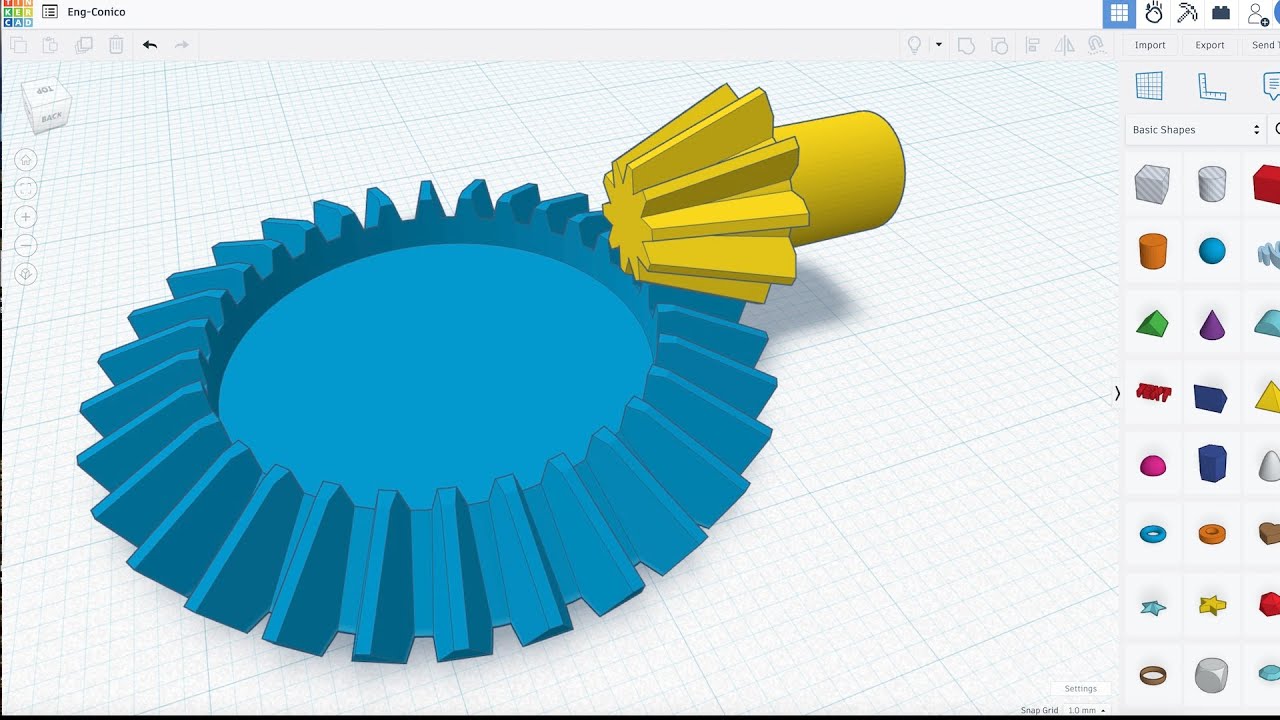The height and width of the screenshot is (720, 1280).
Task: Click the TOP face of view cube
Action: (x=45, y=91)
